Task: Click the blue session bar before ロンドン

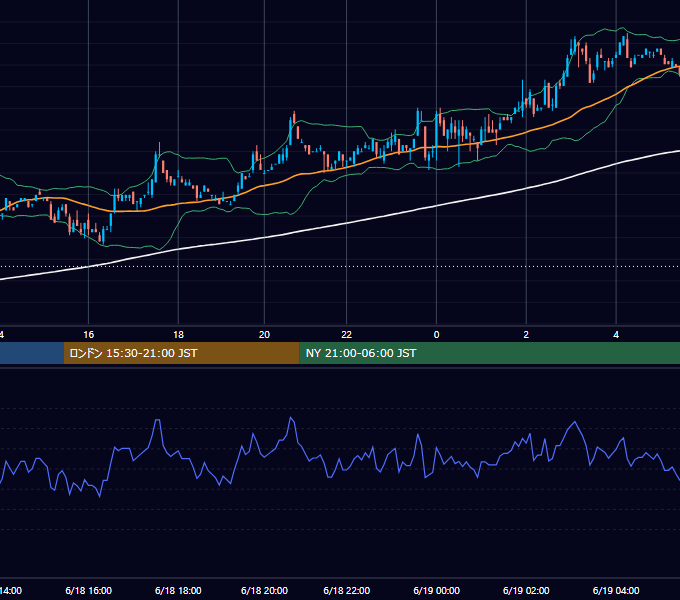Action: point(32,353)
